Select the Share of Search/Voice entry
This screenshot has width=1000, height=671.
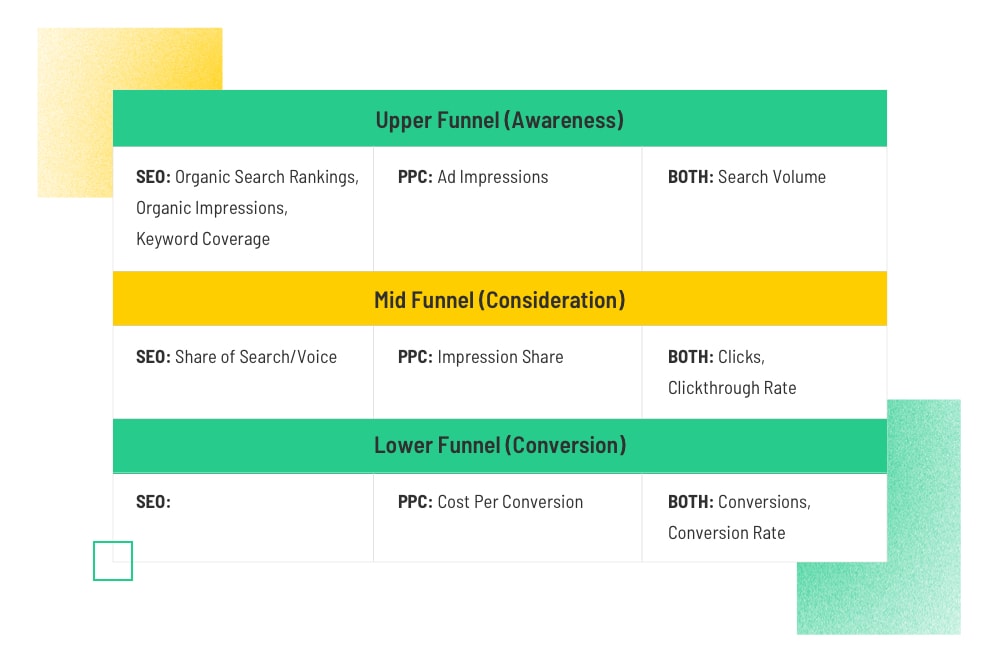coord(236,357)
